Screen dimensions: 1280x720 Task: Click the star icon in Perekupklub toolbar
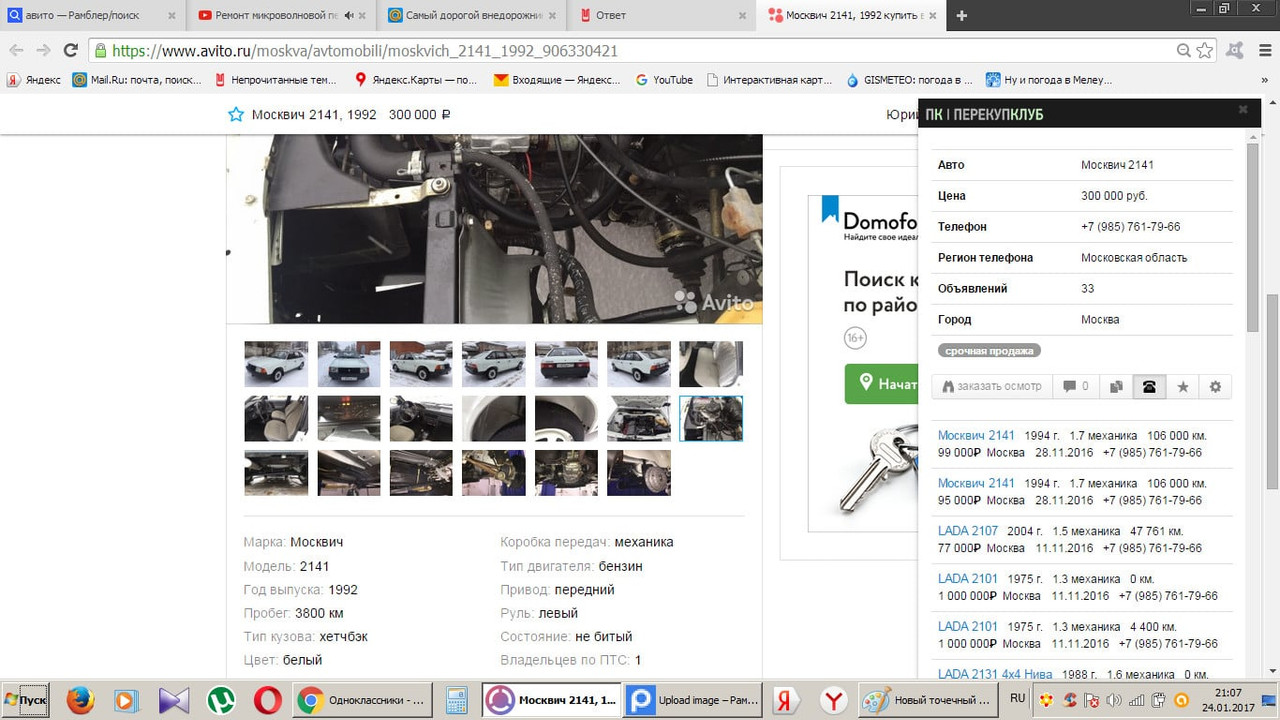(1182, 386)
